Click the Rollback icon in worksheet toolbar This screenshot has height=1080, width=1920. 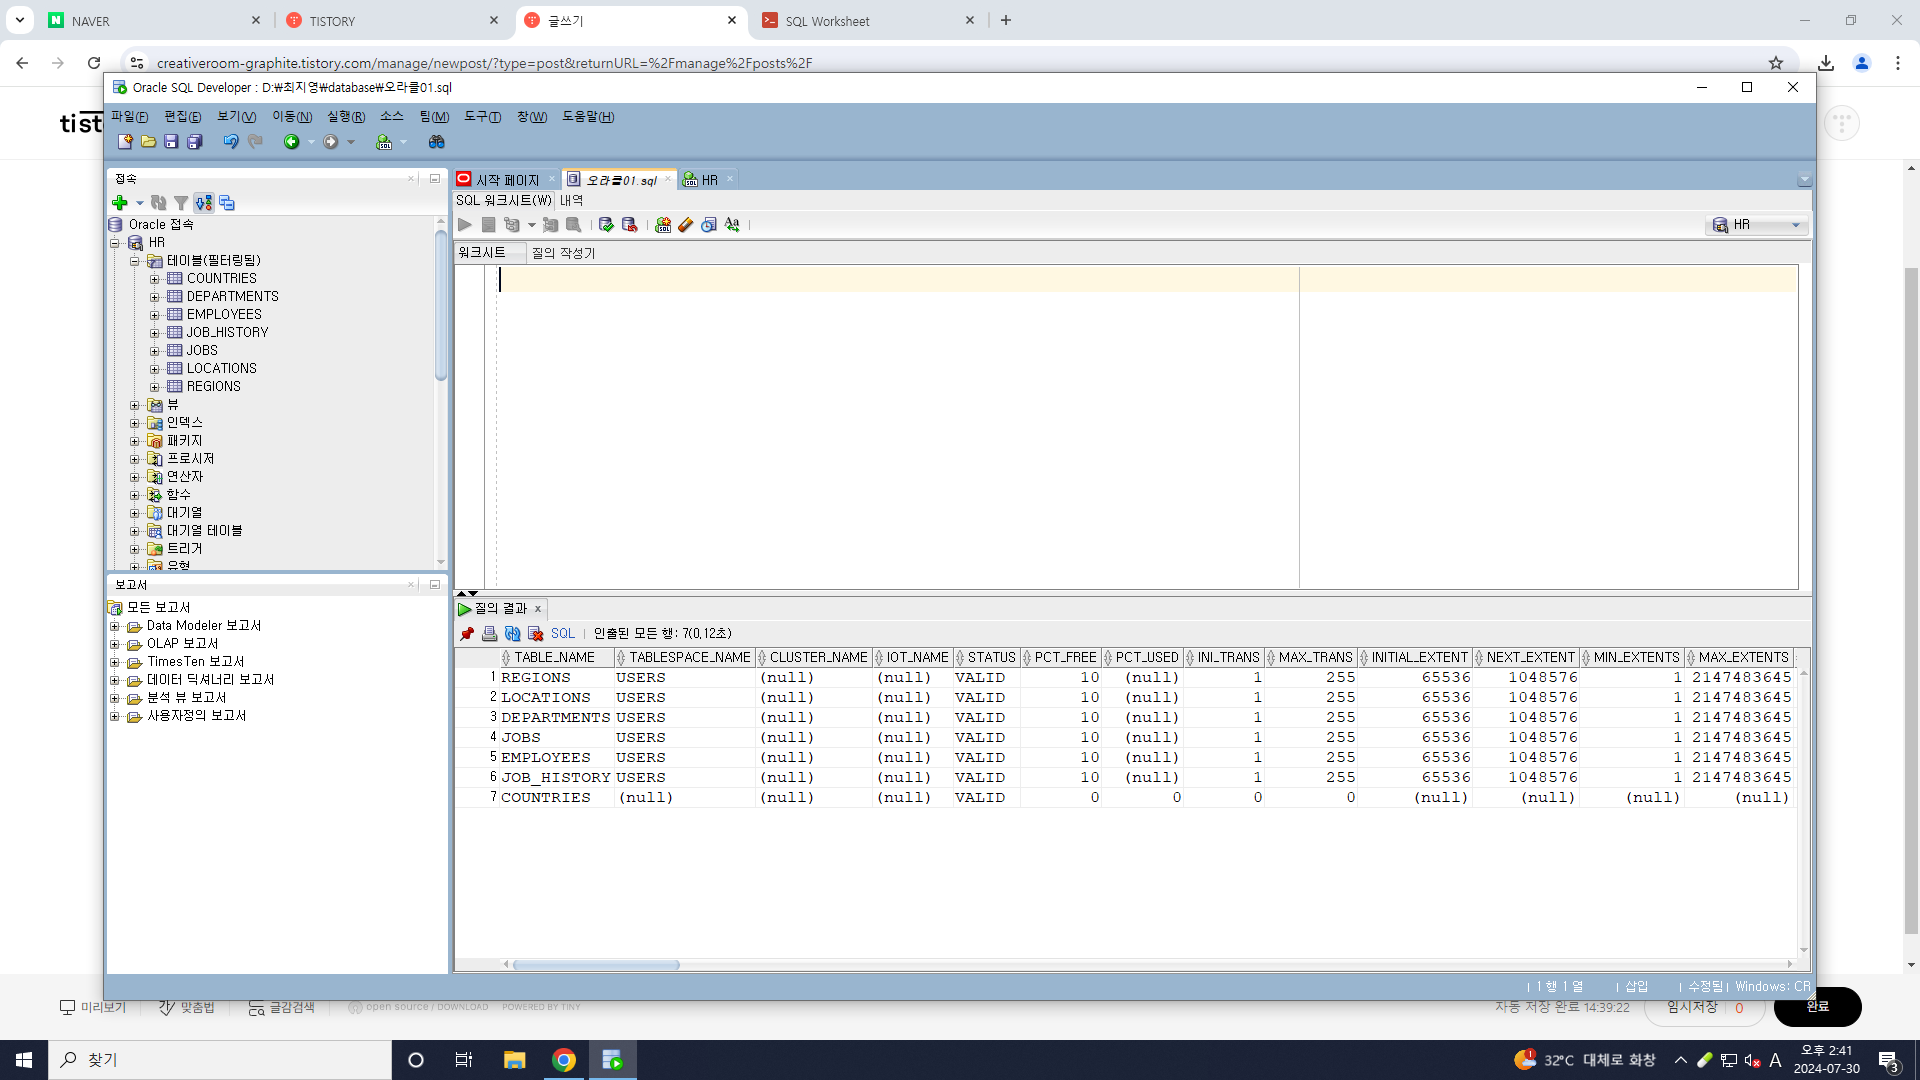629,225
